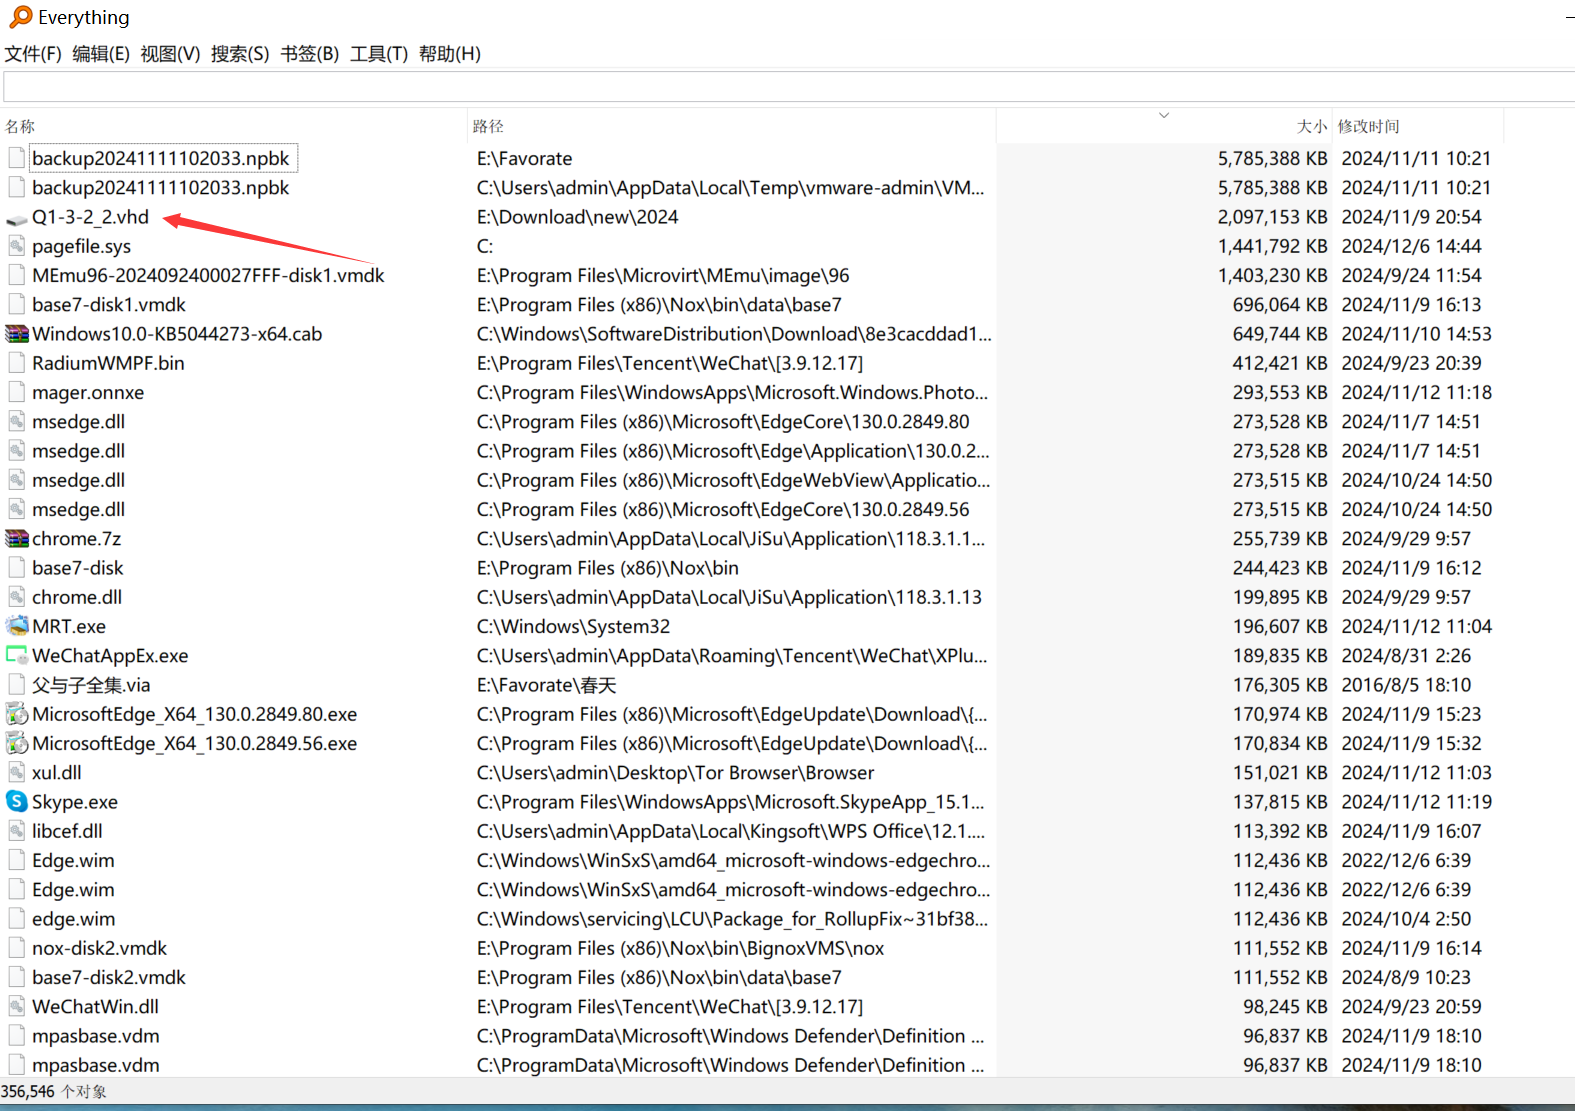
Task: Open the 文件(F) menu
Action: (33, 54)
